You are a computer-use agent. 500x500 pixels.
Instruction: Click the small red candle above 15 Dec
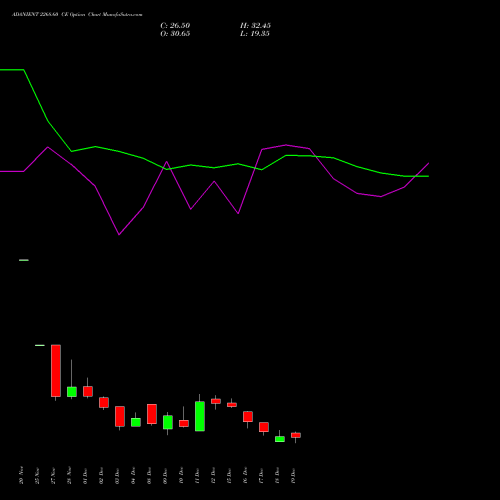pyautogui.click(x=232, y=405)
